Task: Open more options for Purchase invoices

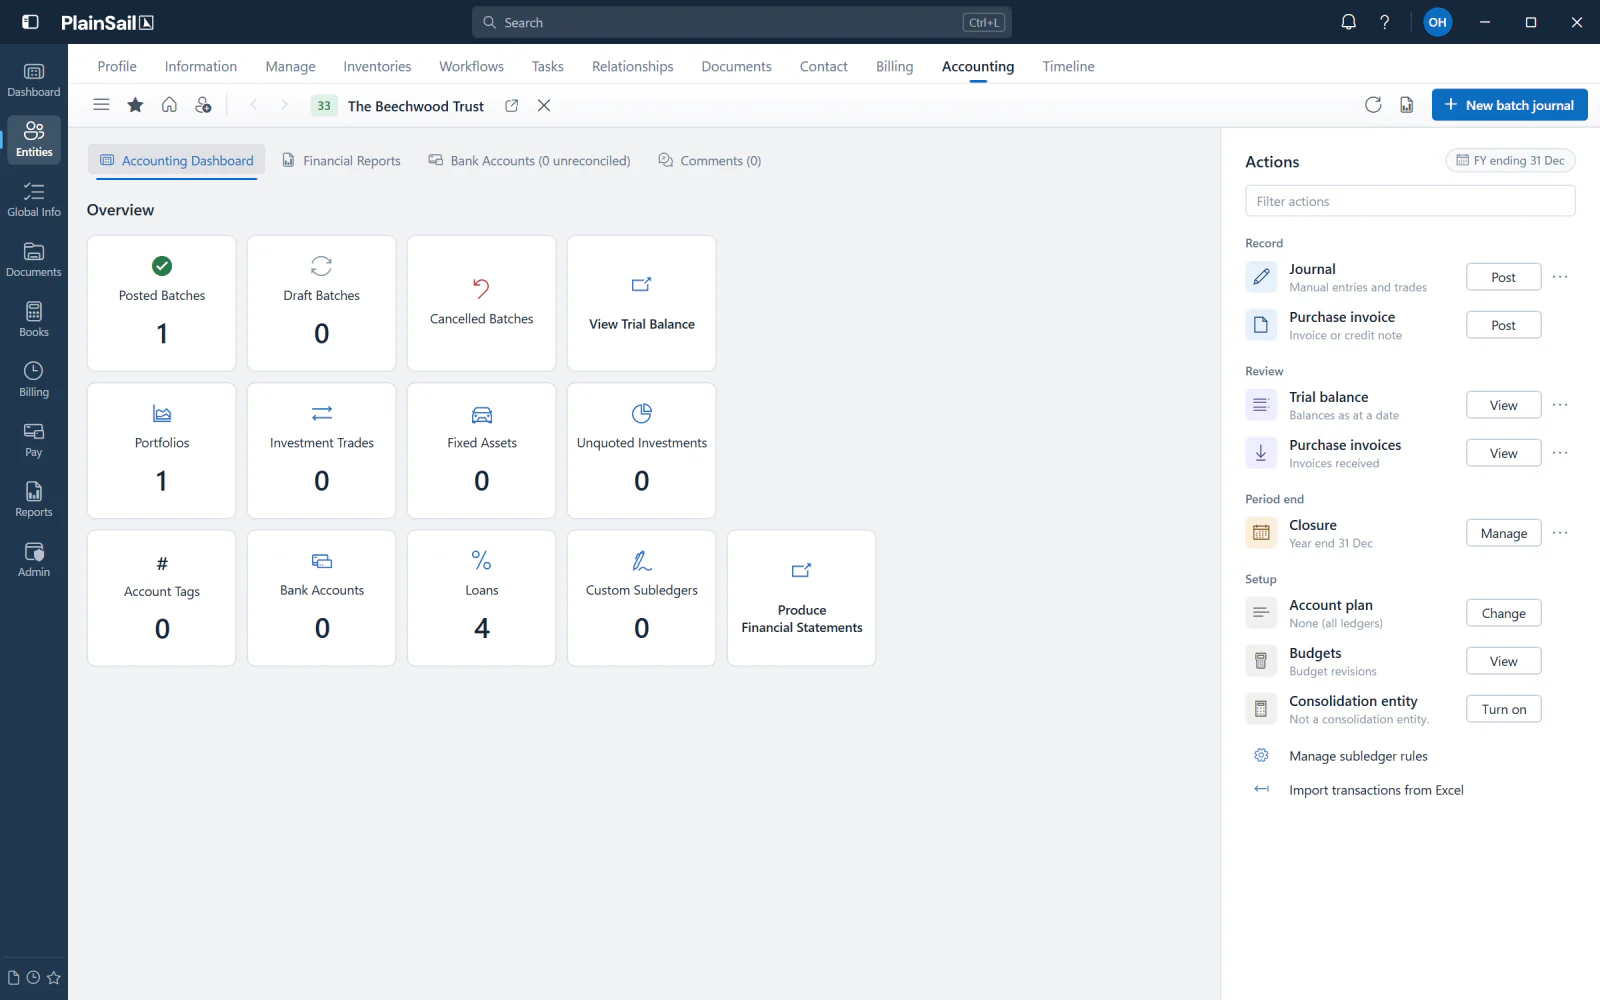Action: point(1560,453)
